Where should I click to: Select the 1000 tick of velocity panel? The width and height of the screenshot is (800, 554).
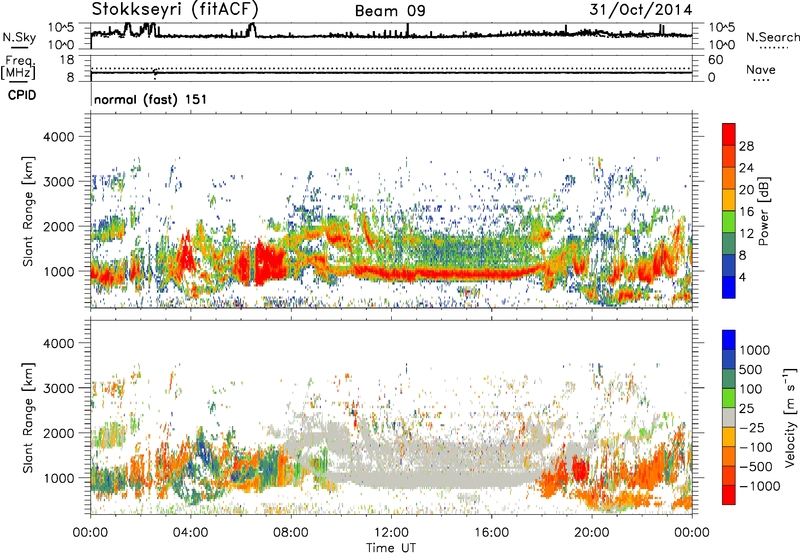tap(58, 478)
